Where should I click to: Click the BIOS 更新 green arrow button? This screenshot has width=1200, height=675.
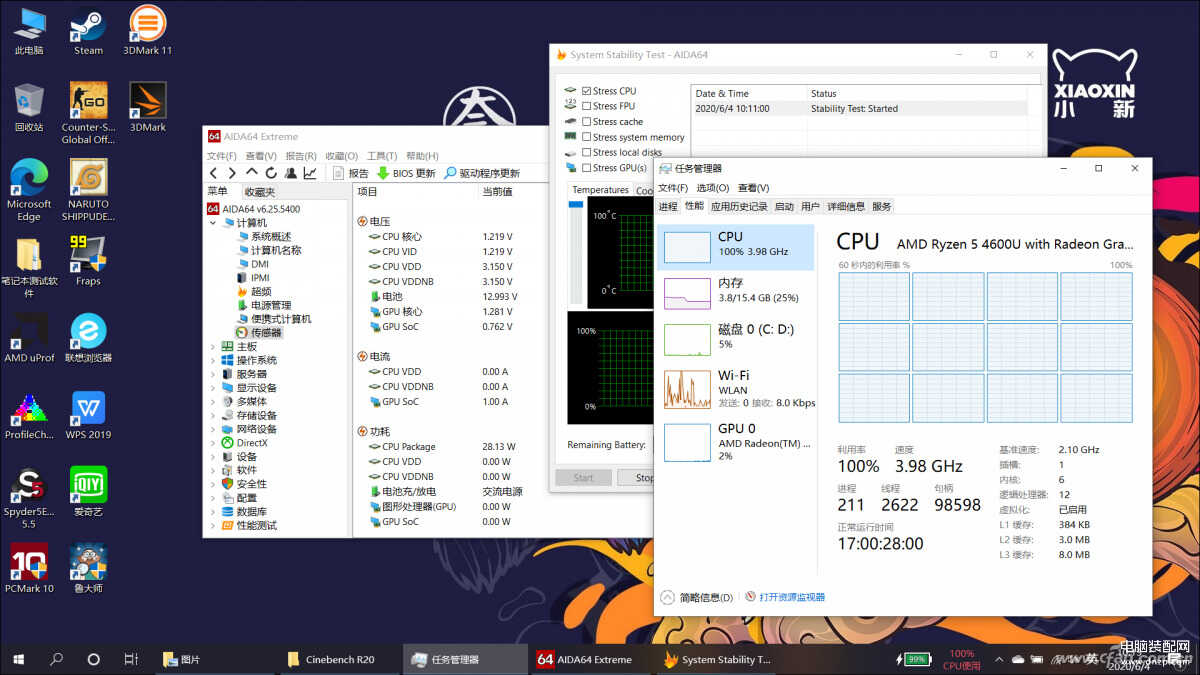coord(406,173)
